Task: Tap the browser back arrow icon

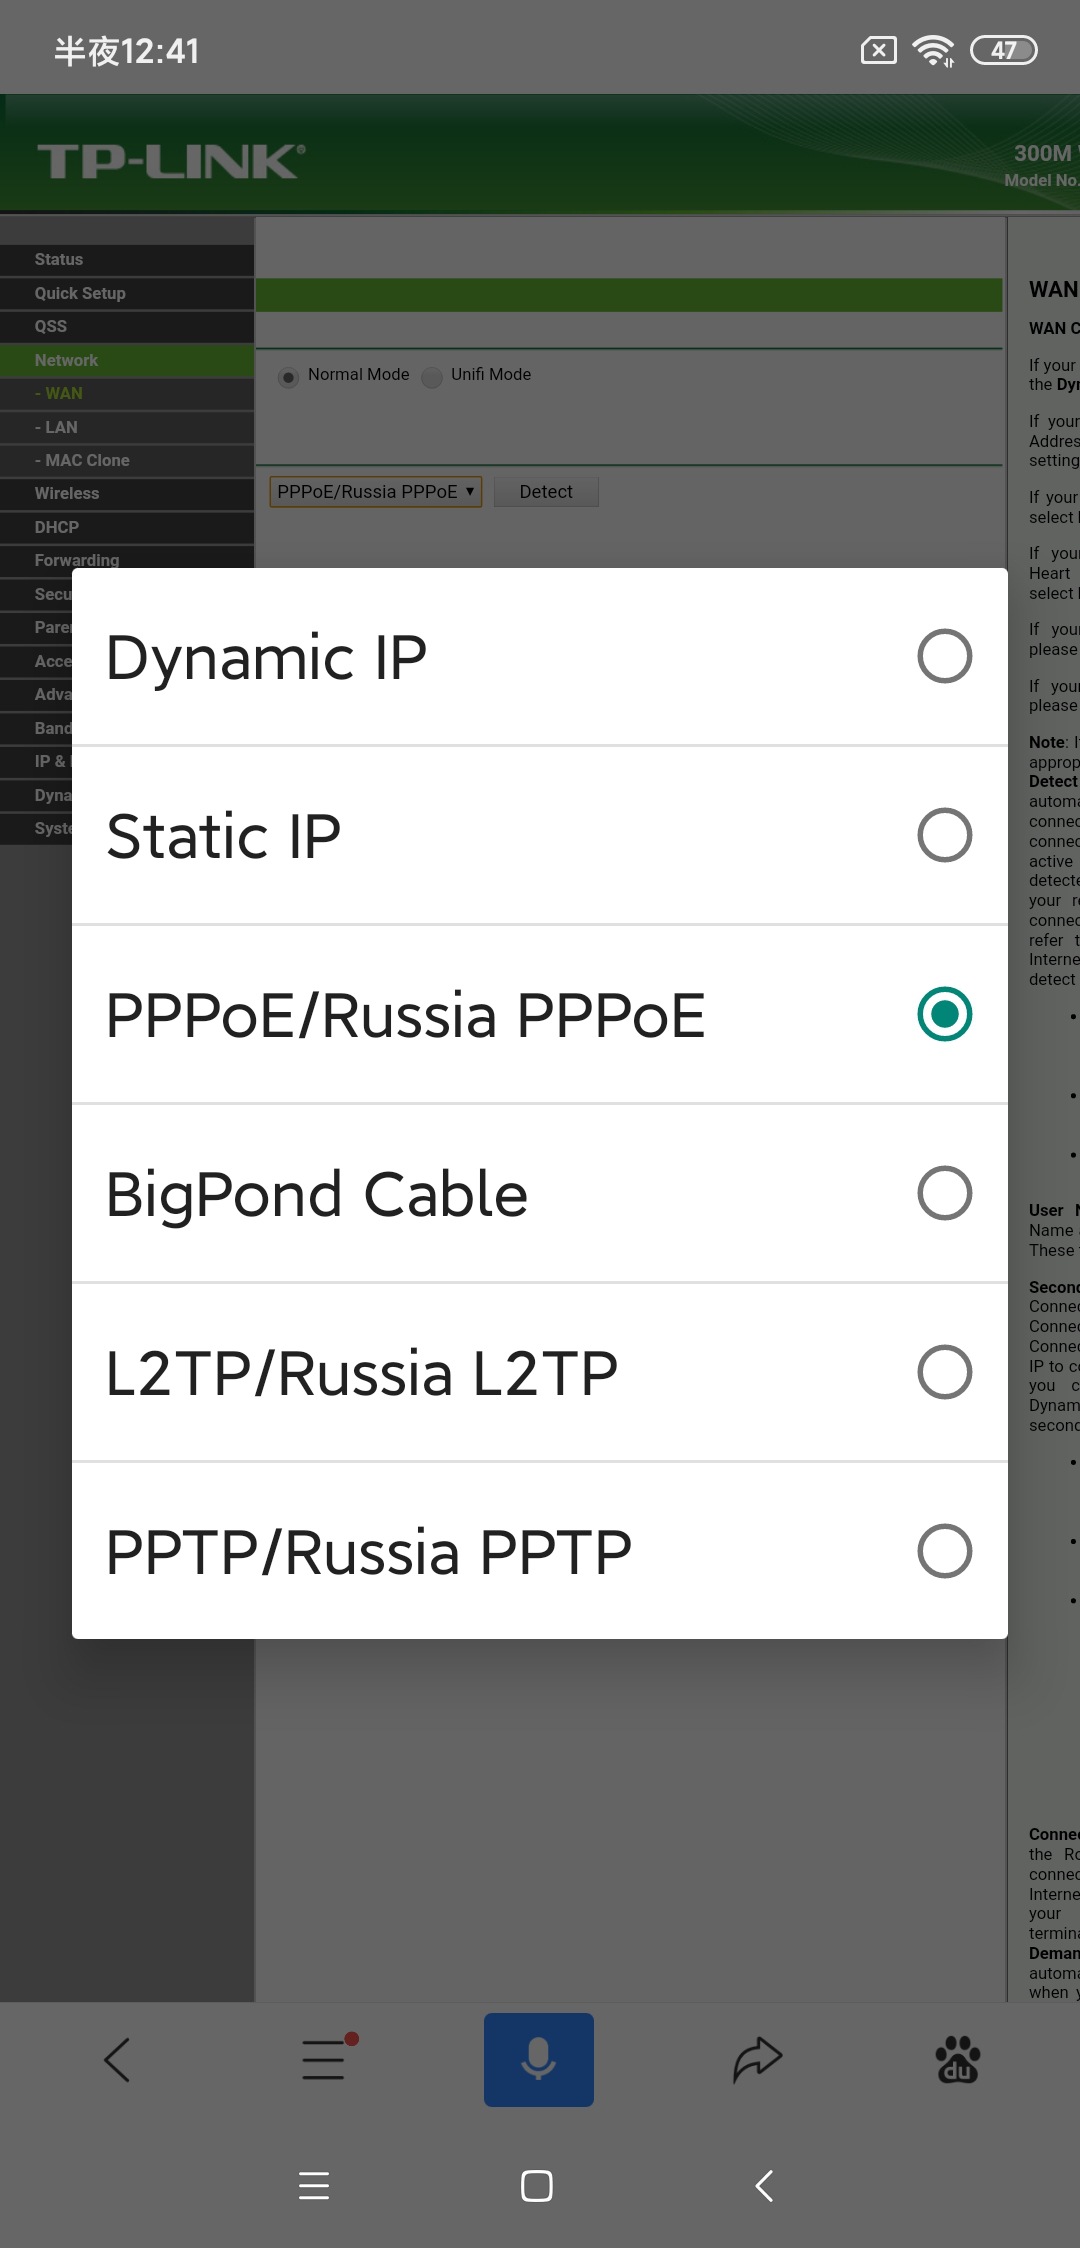Action: [117, 2060]
